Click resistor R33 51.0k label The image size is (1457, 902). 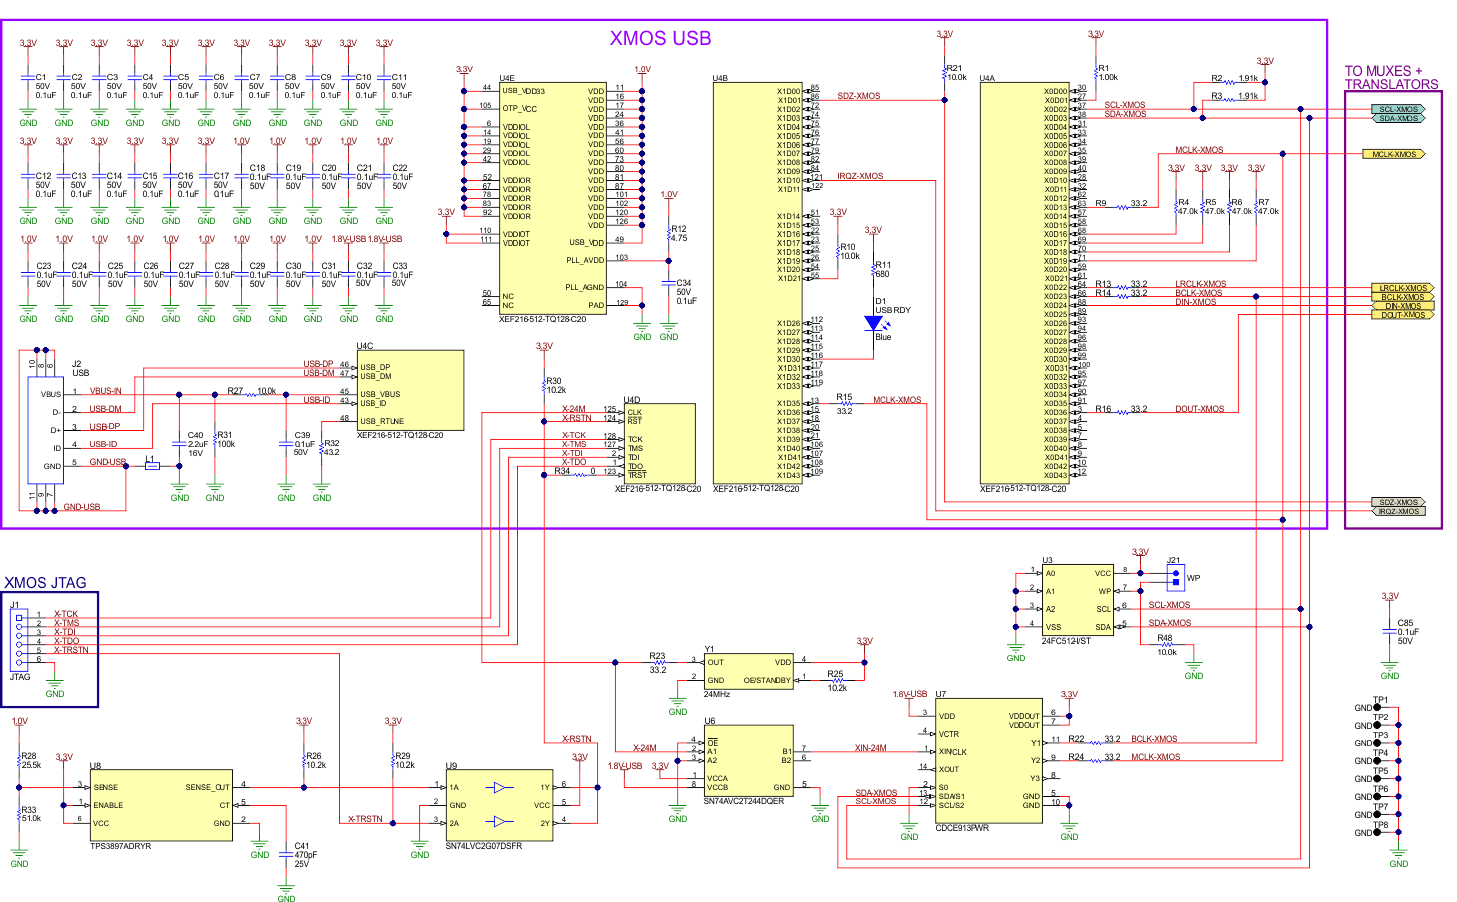[30, 814]
